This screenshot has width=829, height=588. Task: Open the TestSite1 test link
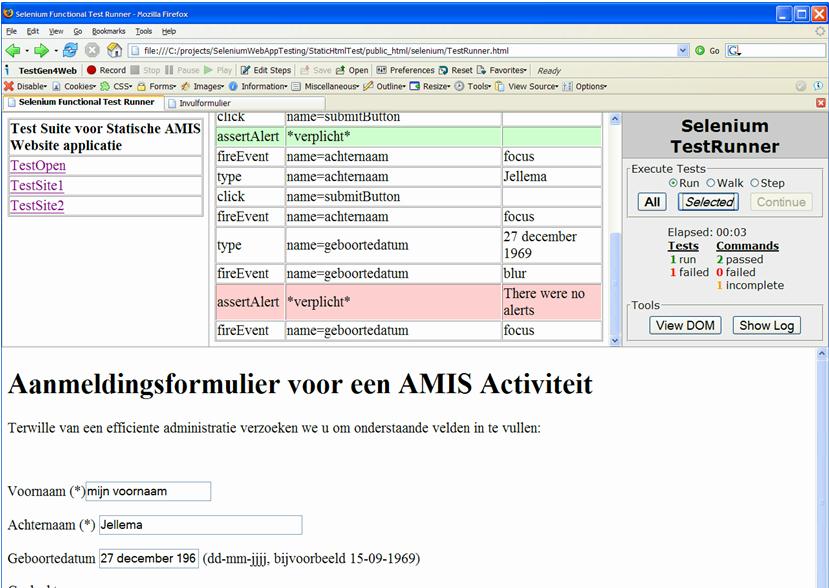tap(37, 186)
